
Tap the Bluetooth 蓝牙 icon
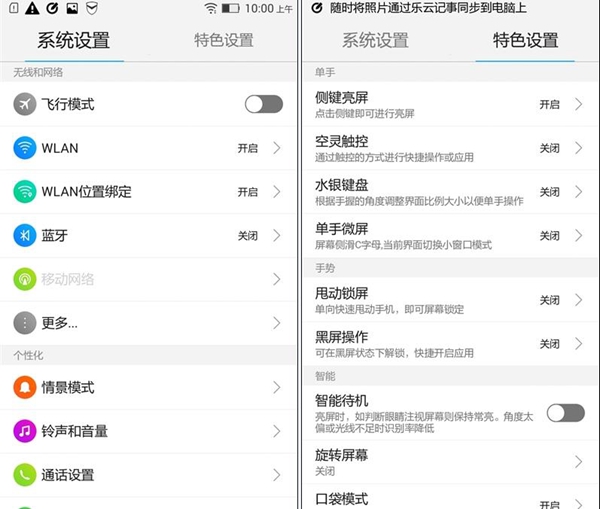[25, 235]
